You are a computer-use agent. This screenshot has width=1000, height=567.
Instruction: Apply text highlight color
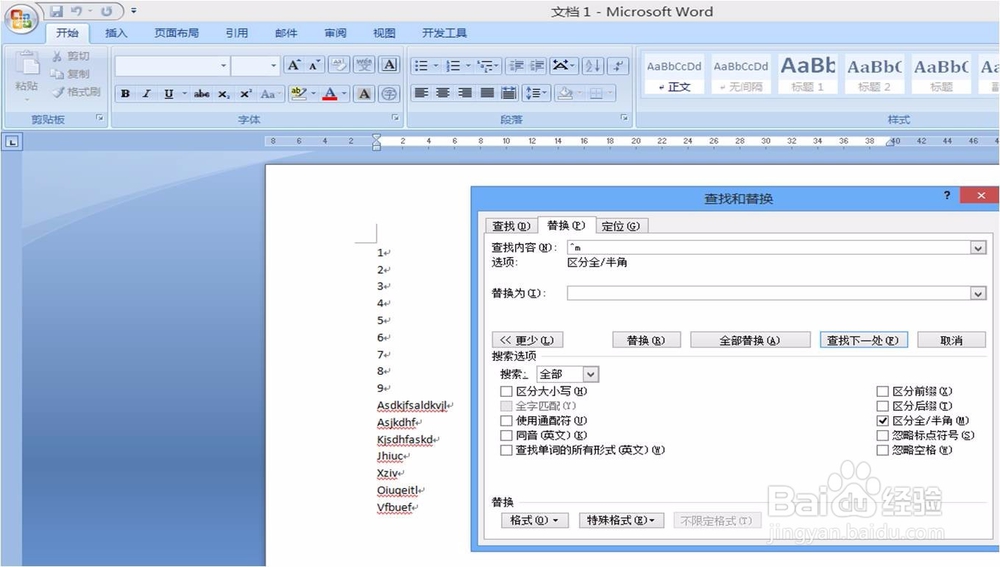click(x=297, y=94)
